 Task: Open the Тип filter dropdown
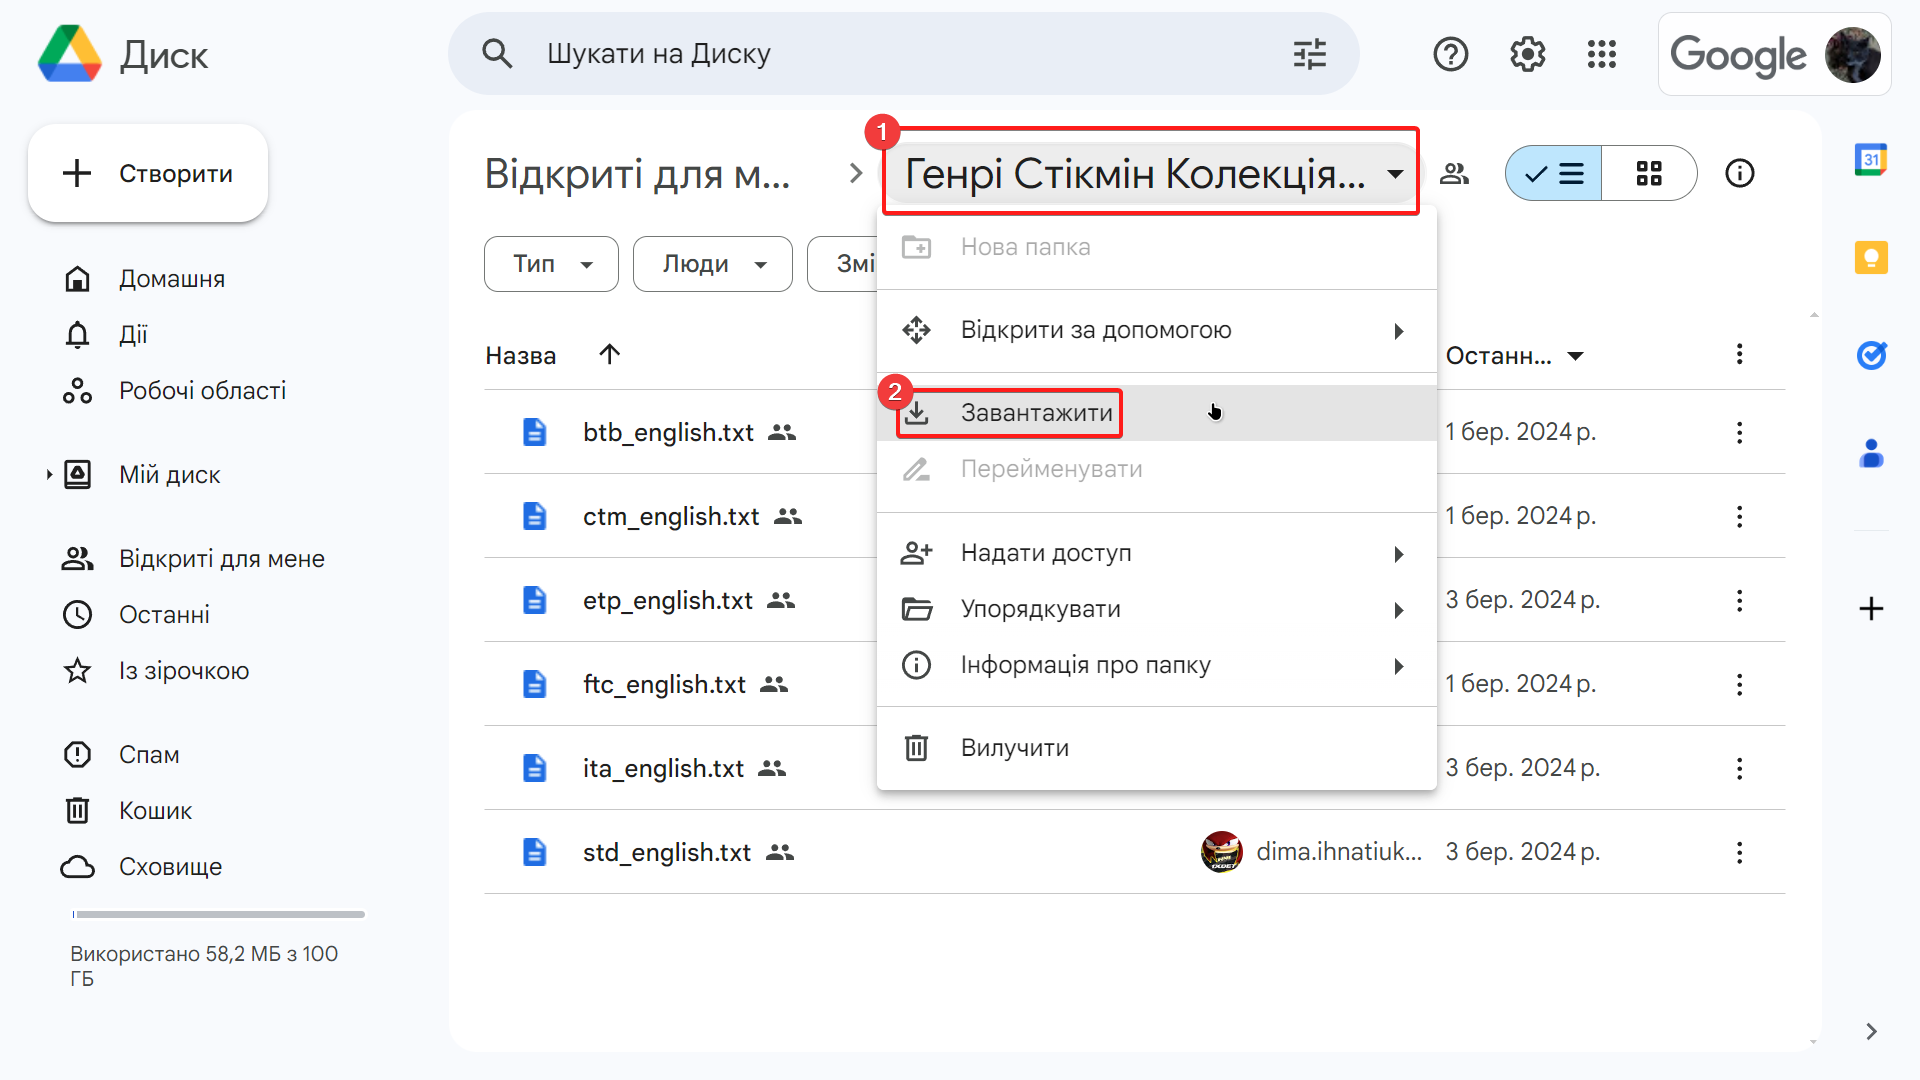click(x=551, y=264)
